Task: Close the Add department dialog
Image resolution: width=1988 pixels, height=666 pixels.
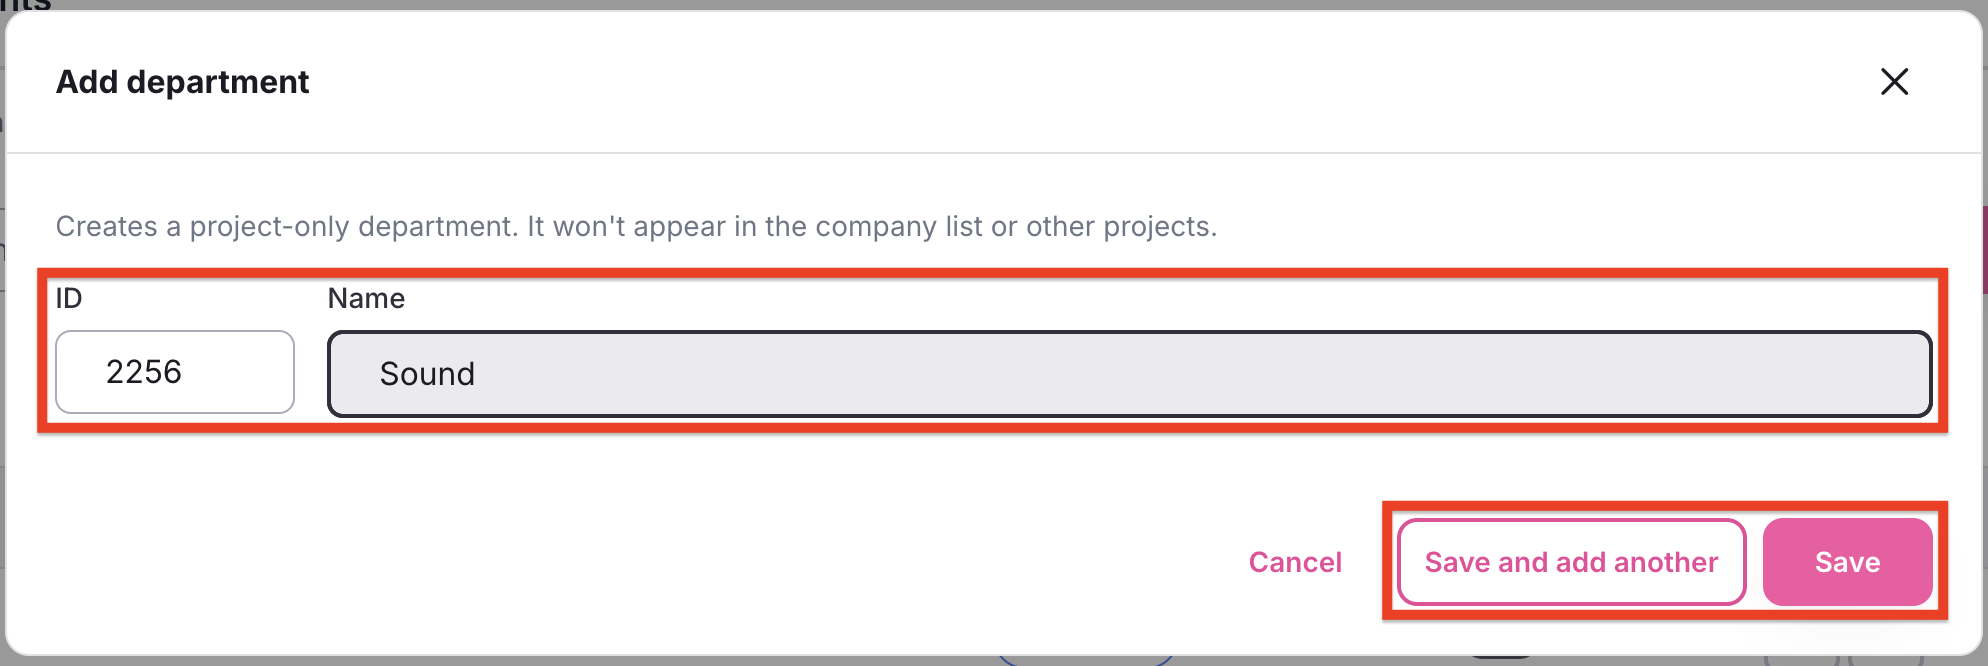Action: pos(1894,81)
